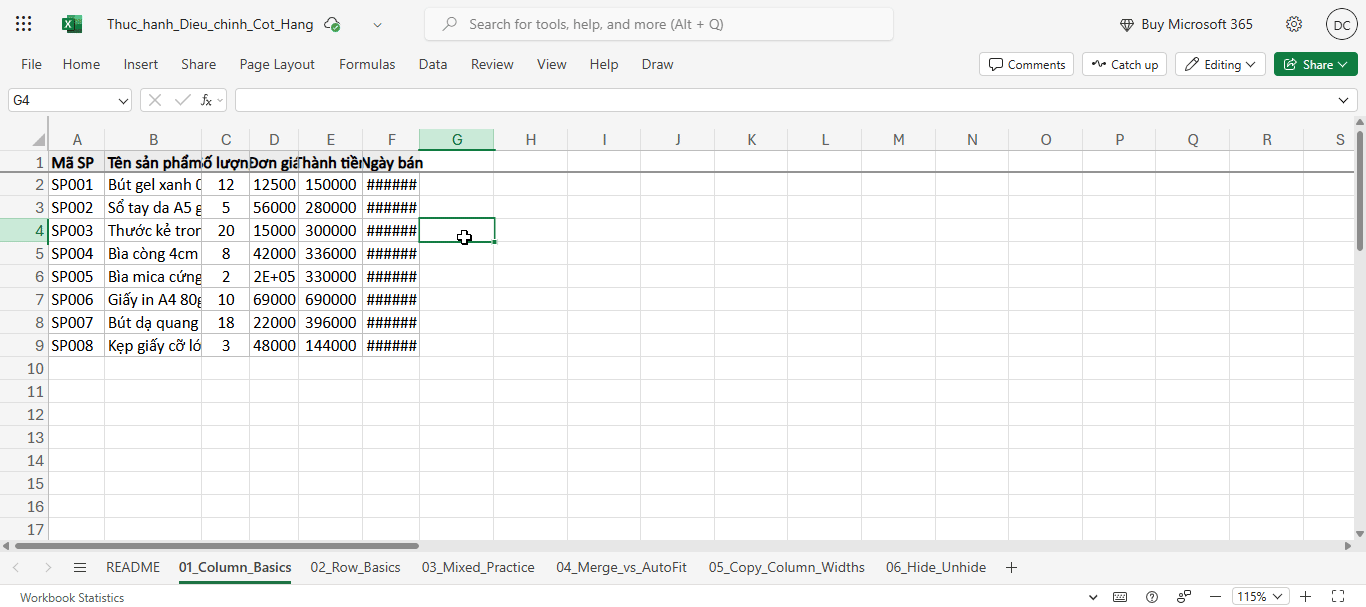This screenshot has width=1366, height=607.
Task: Open the all sheets list icon
Action: click(80, 567)
